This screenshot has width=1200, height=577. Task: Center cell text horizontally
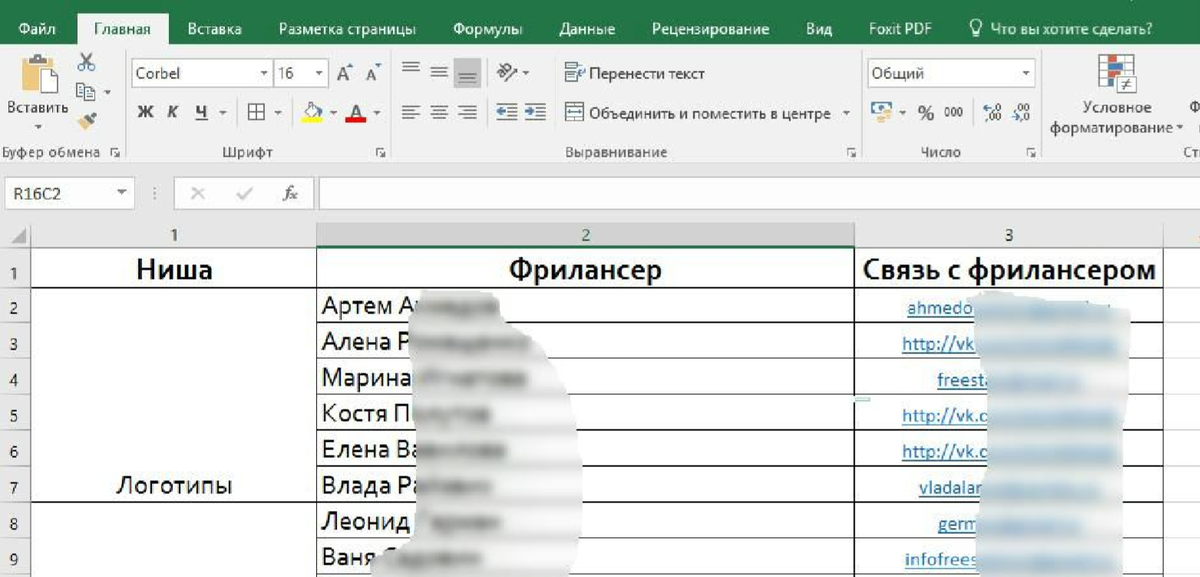438,113
